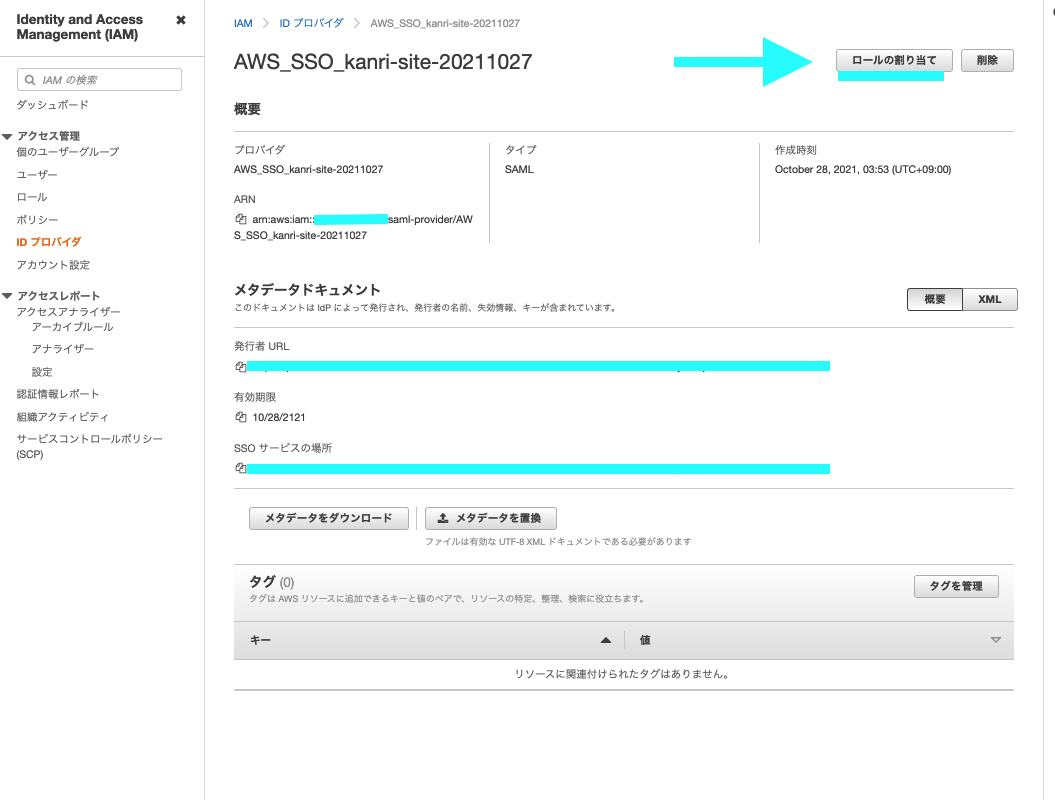Sort tags by キー column arrow
1055x800 pixels.
coord(606,640)
